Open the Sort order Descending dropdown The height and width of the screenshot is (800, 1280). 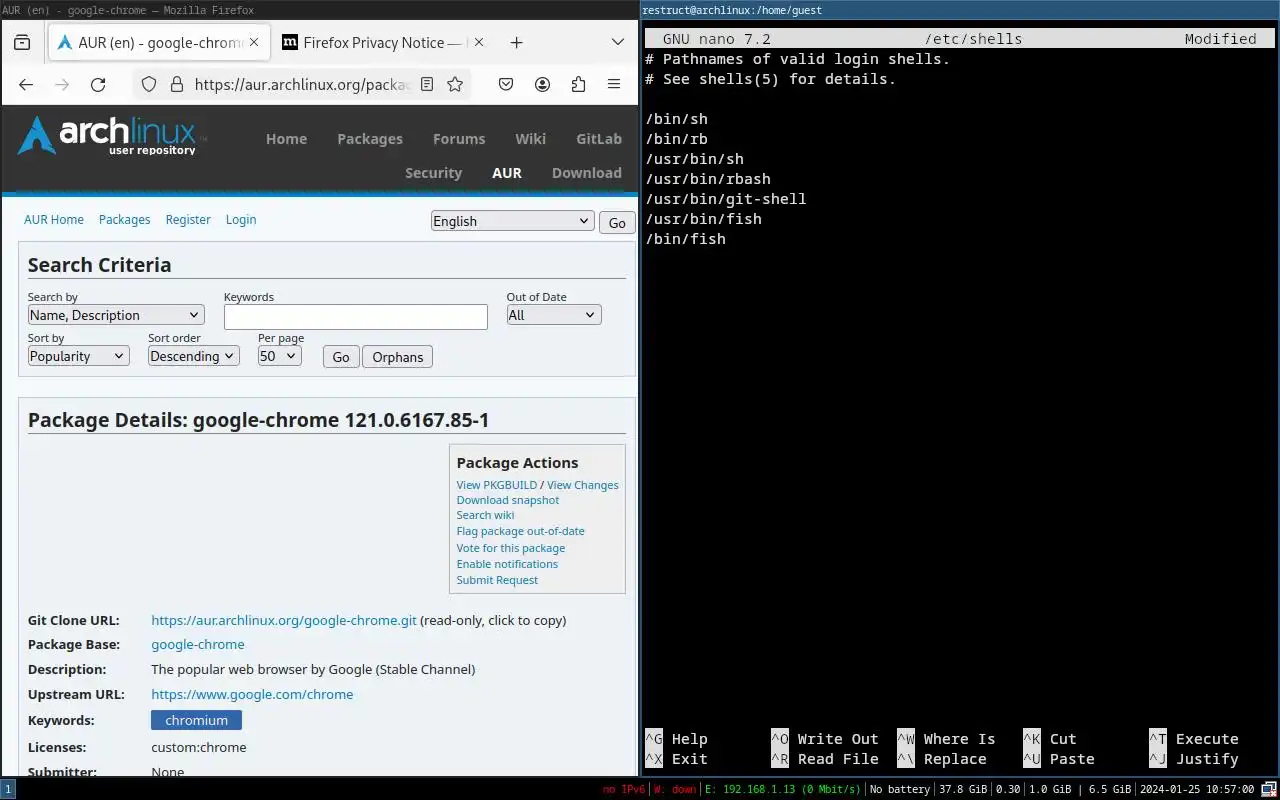pyautogui.click(x=194, y=356)
